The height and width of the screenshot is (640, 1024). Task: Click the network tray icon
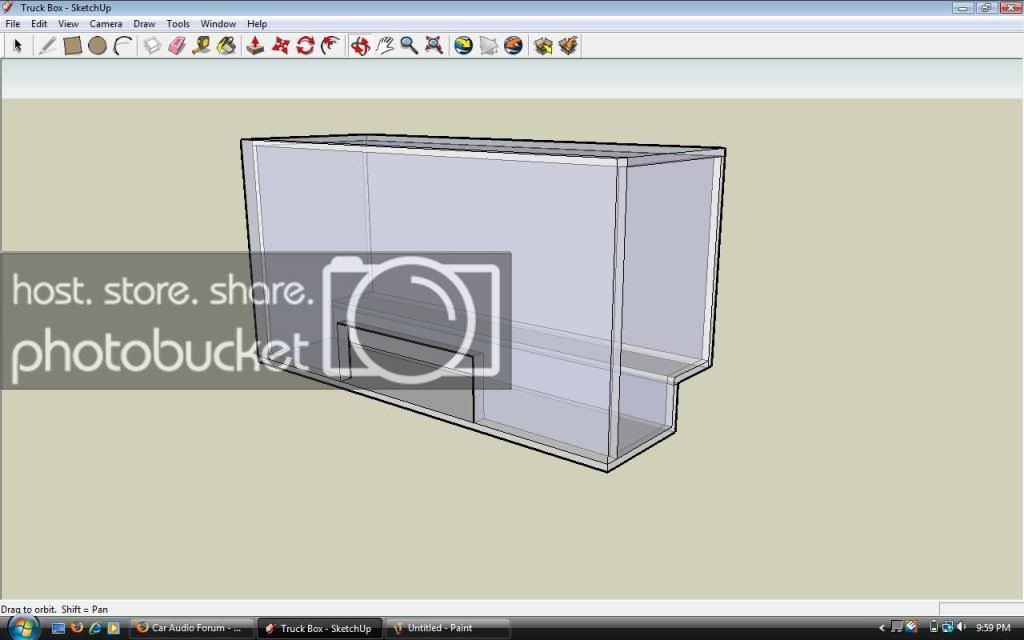[948, 628]
